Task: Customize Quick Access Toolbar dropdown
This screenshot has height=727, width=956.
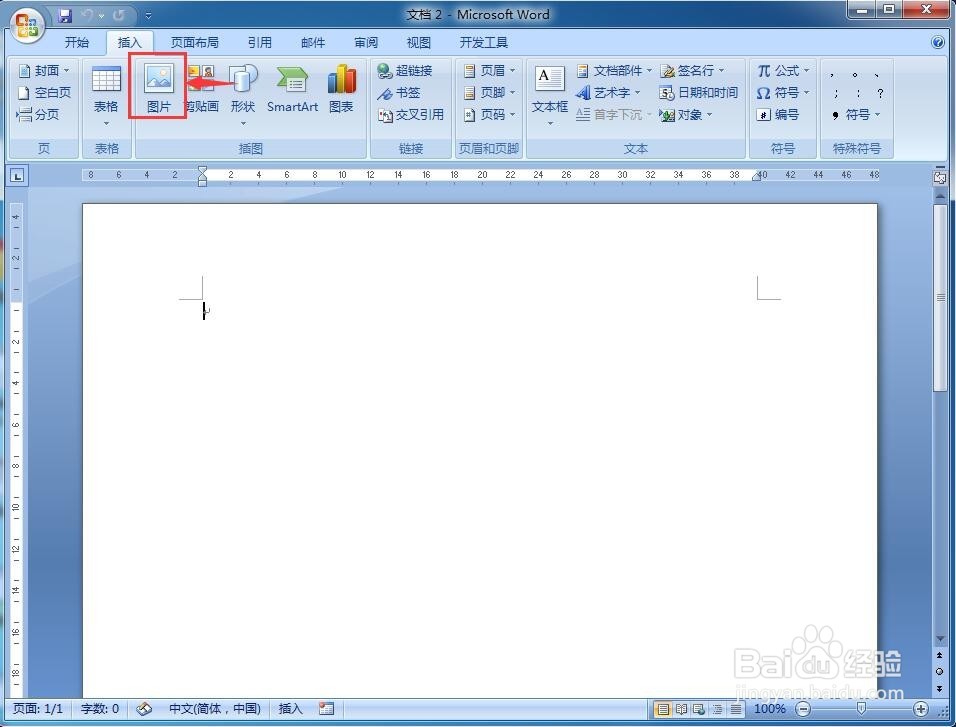Action: point(148,15)
